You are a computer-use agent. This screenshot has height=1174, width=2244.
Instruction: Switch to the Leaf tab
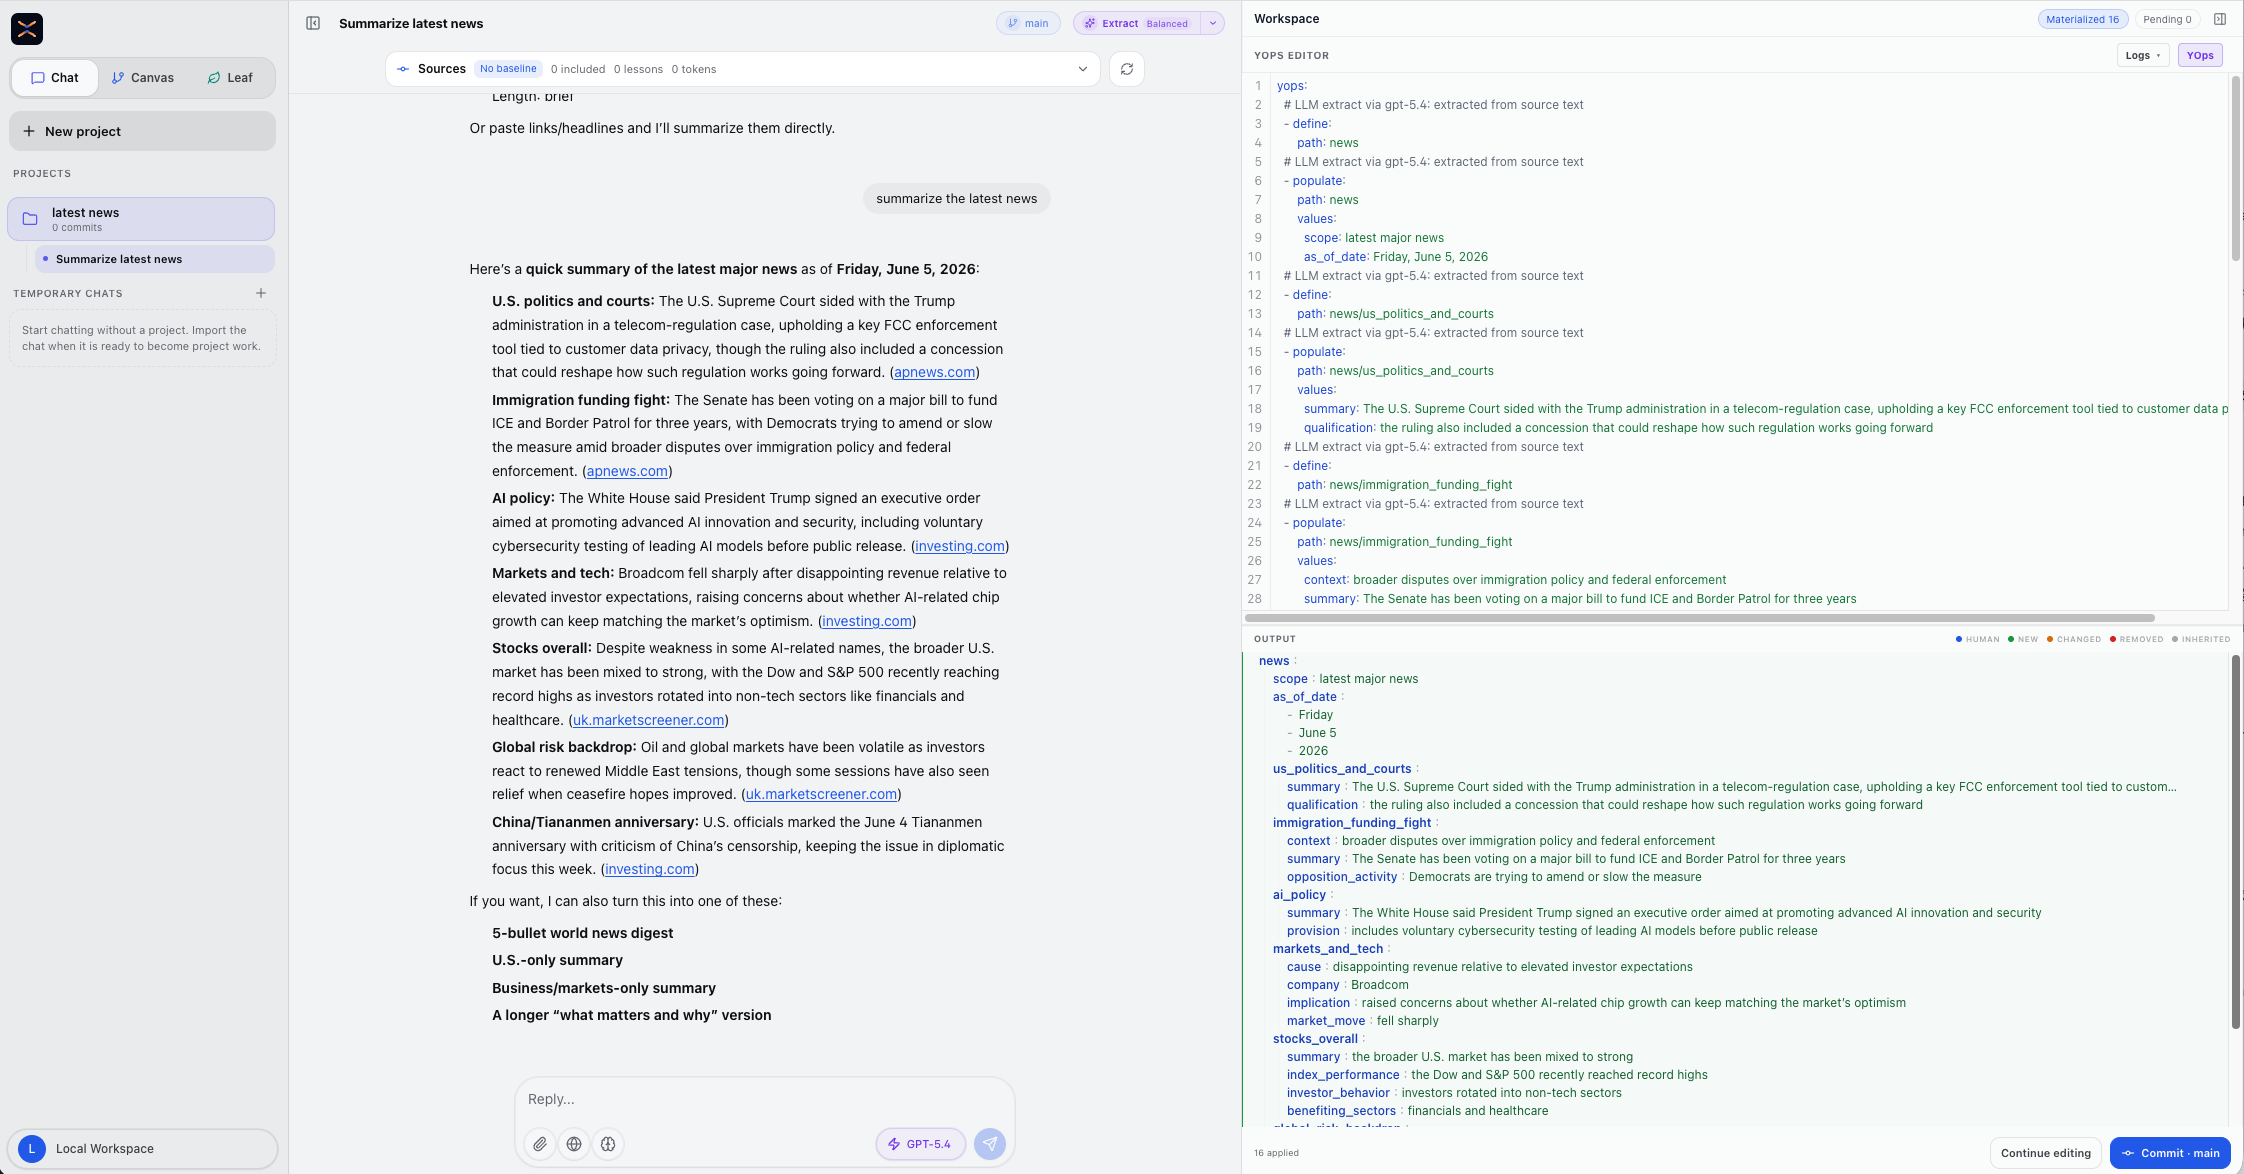[x=229, y=78]
